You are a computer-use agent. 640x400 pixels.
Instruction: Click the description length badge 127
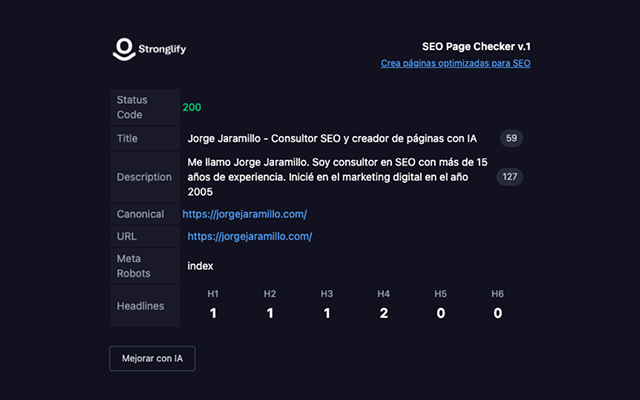point(510,177)
